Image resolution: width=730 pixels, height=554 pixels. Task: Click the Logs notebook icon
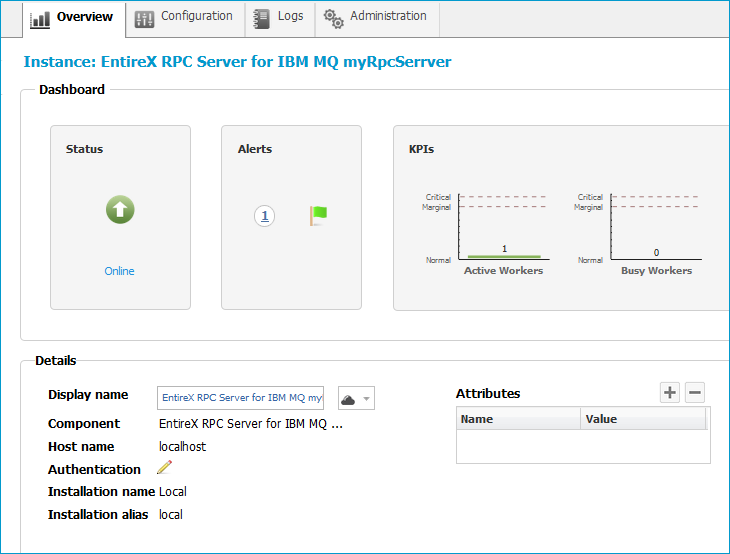click(x=261, y=19)
